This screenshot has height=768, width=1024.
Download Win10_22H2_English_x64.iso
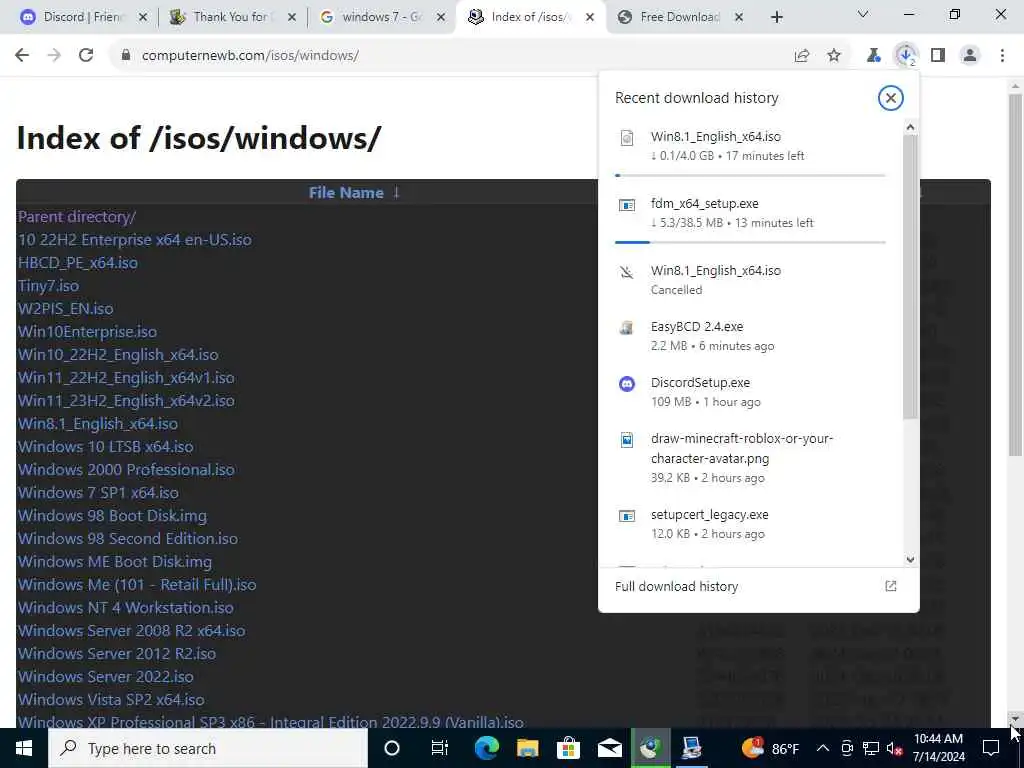click(x=118, y=355)
